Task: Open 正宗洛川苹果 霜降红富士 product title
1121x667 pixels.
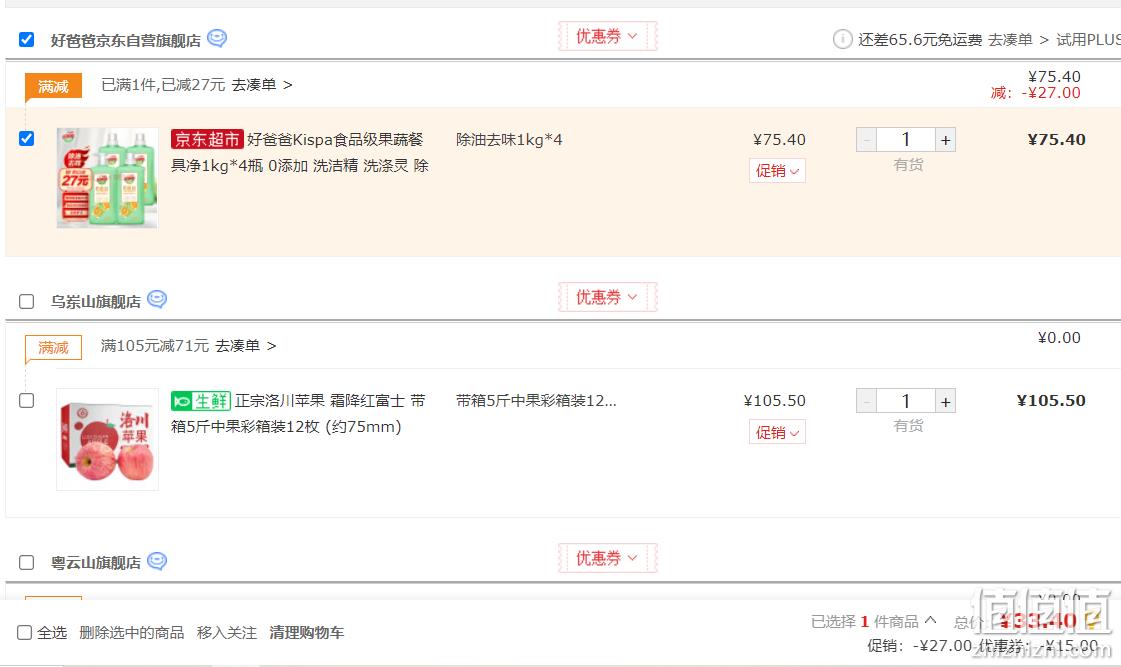Action: coord(298,414)
